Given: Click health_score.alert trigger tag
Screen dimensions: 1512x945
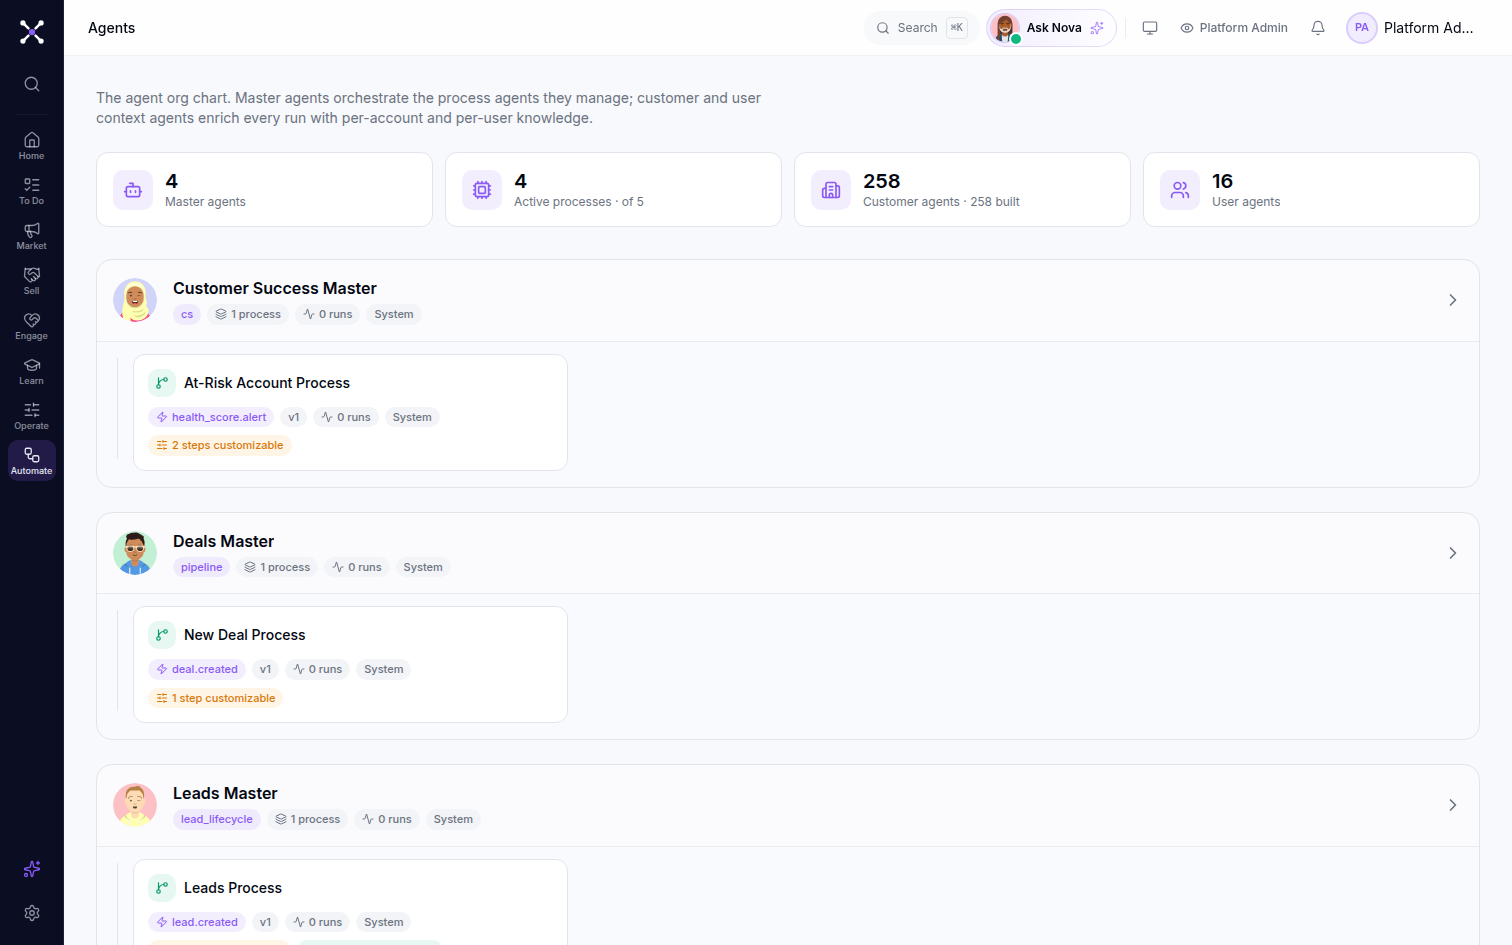Looking at the screenshot, I should 212,417.
